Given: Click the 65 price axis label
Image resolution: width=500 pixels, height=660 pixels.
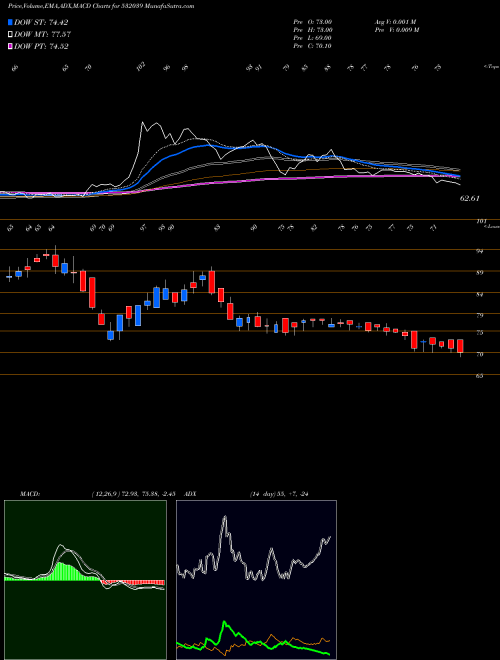Looking at the screenshot, I should 479,376.
